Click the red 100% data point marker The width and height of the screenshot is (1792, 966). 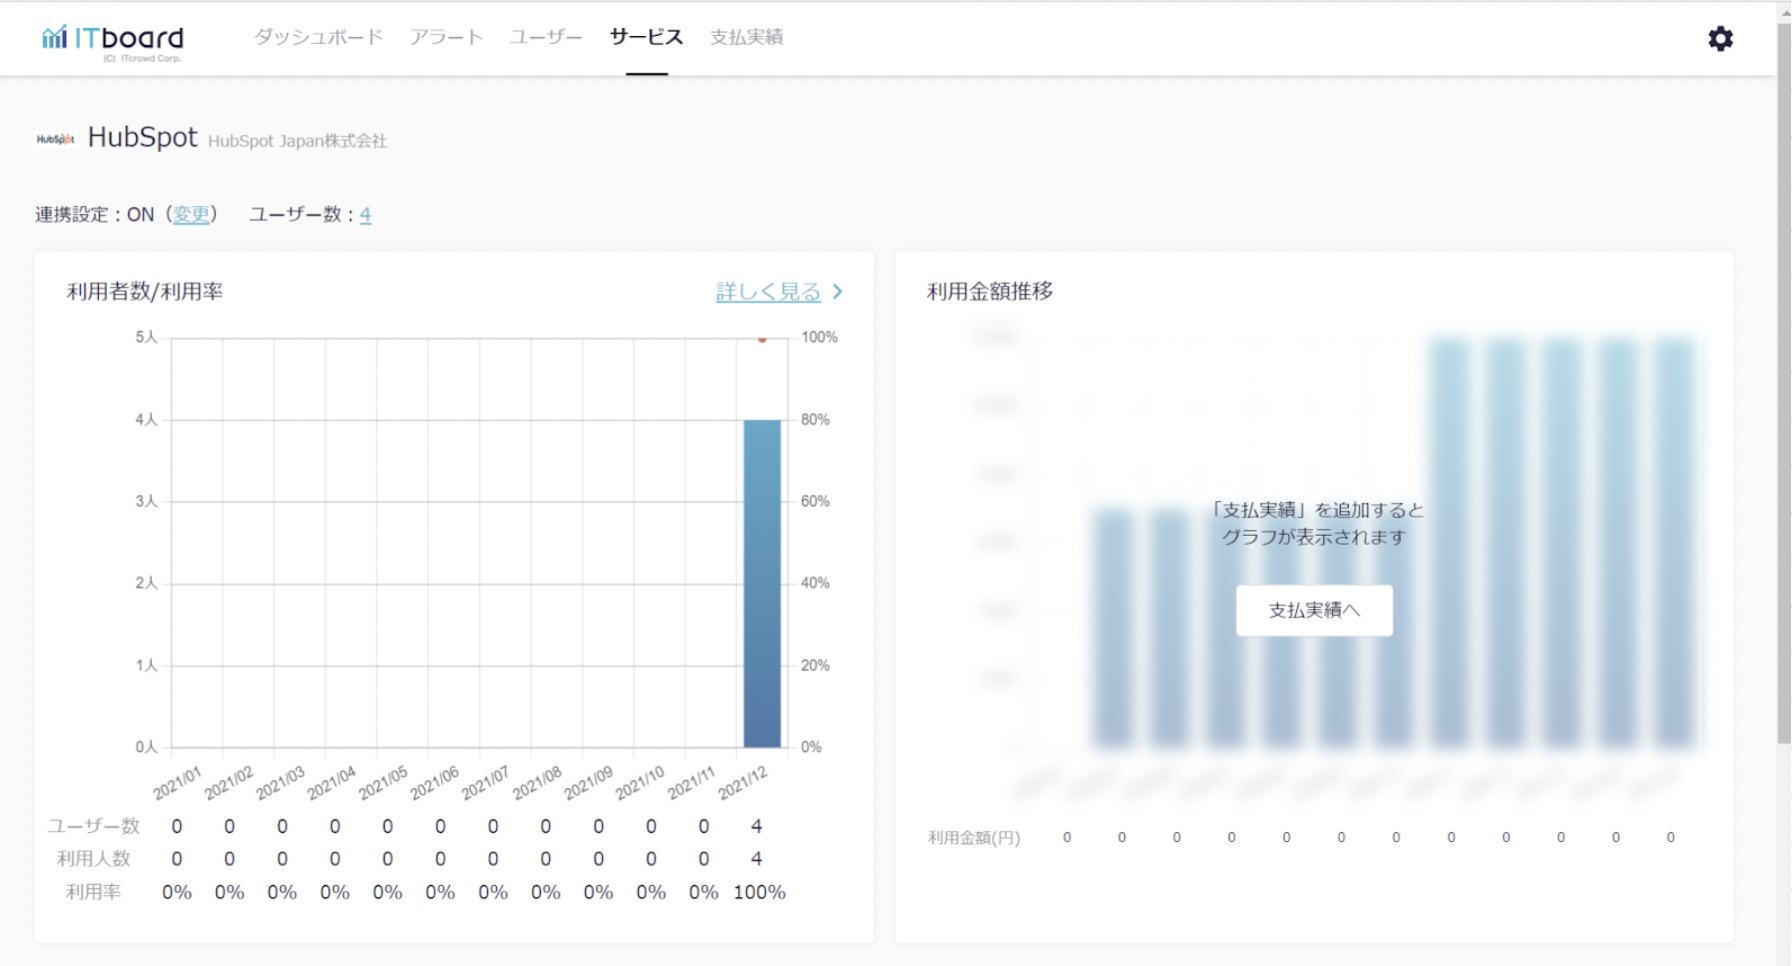[x=762, y=340]
